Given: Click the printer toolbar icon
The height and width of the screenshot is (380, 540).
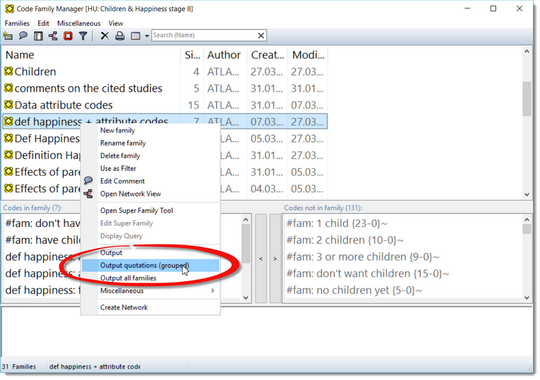Looking at the screenshot, I should click(x=120, y=35).
